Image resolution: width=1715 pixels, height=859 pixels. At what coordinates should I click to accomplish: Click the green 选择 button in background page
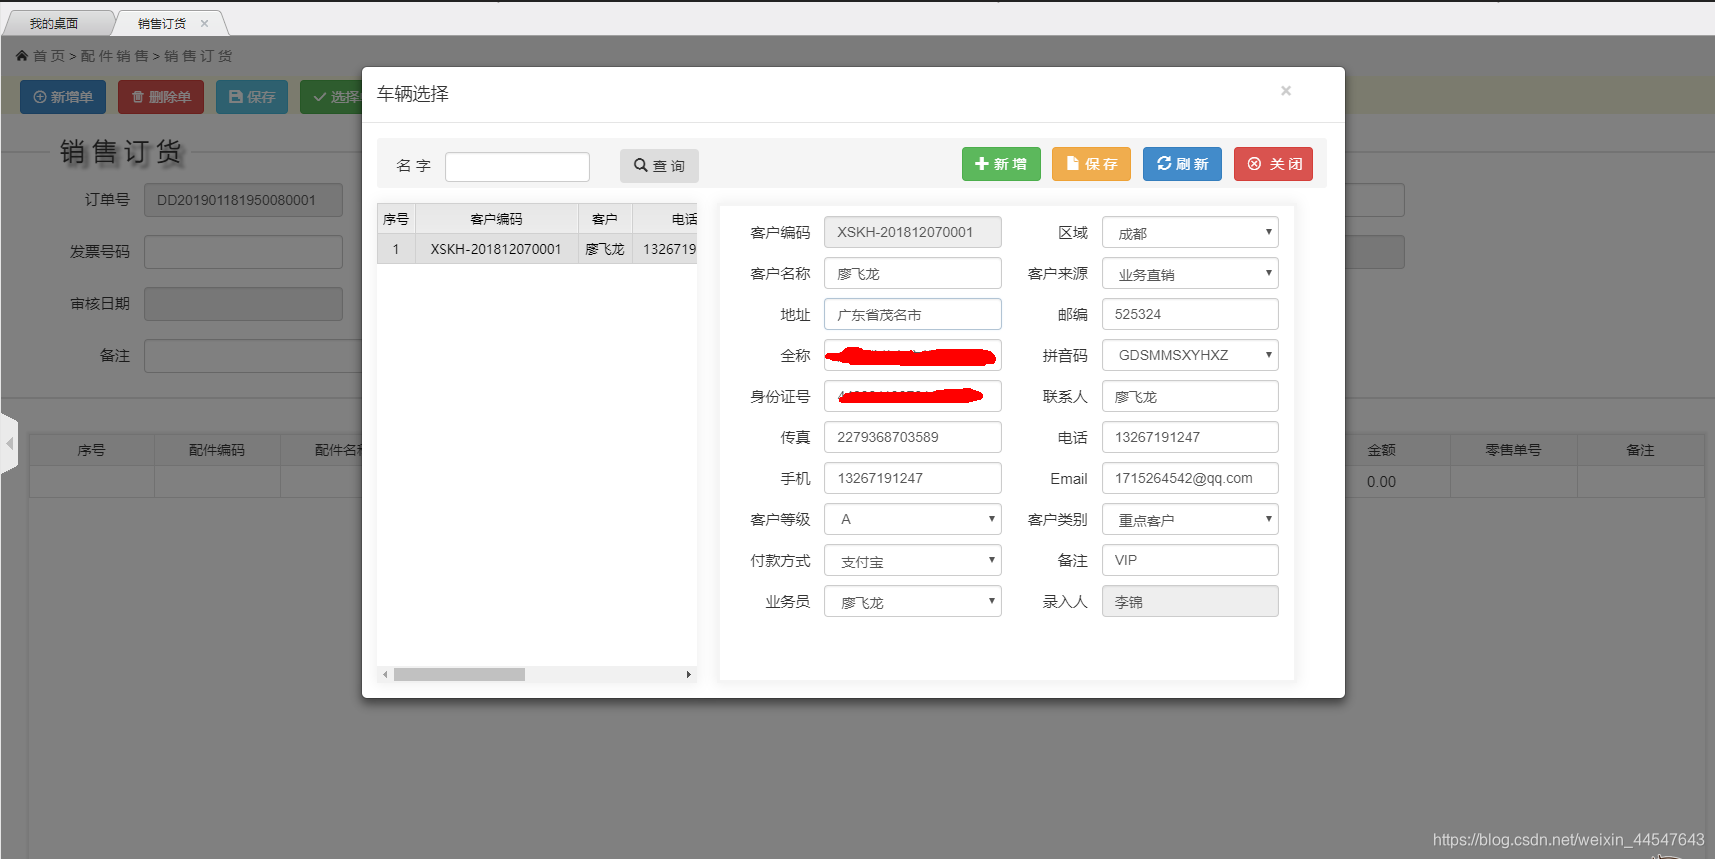click(x=332, y=97)
